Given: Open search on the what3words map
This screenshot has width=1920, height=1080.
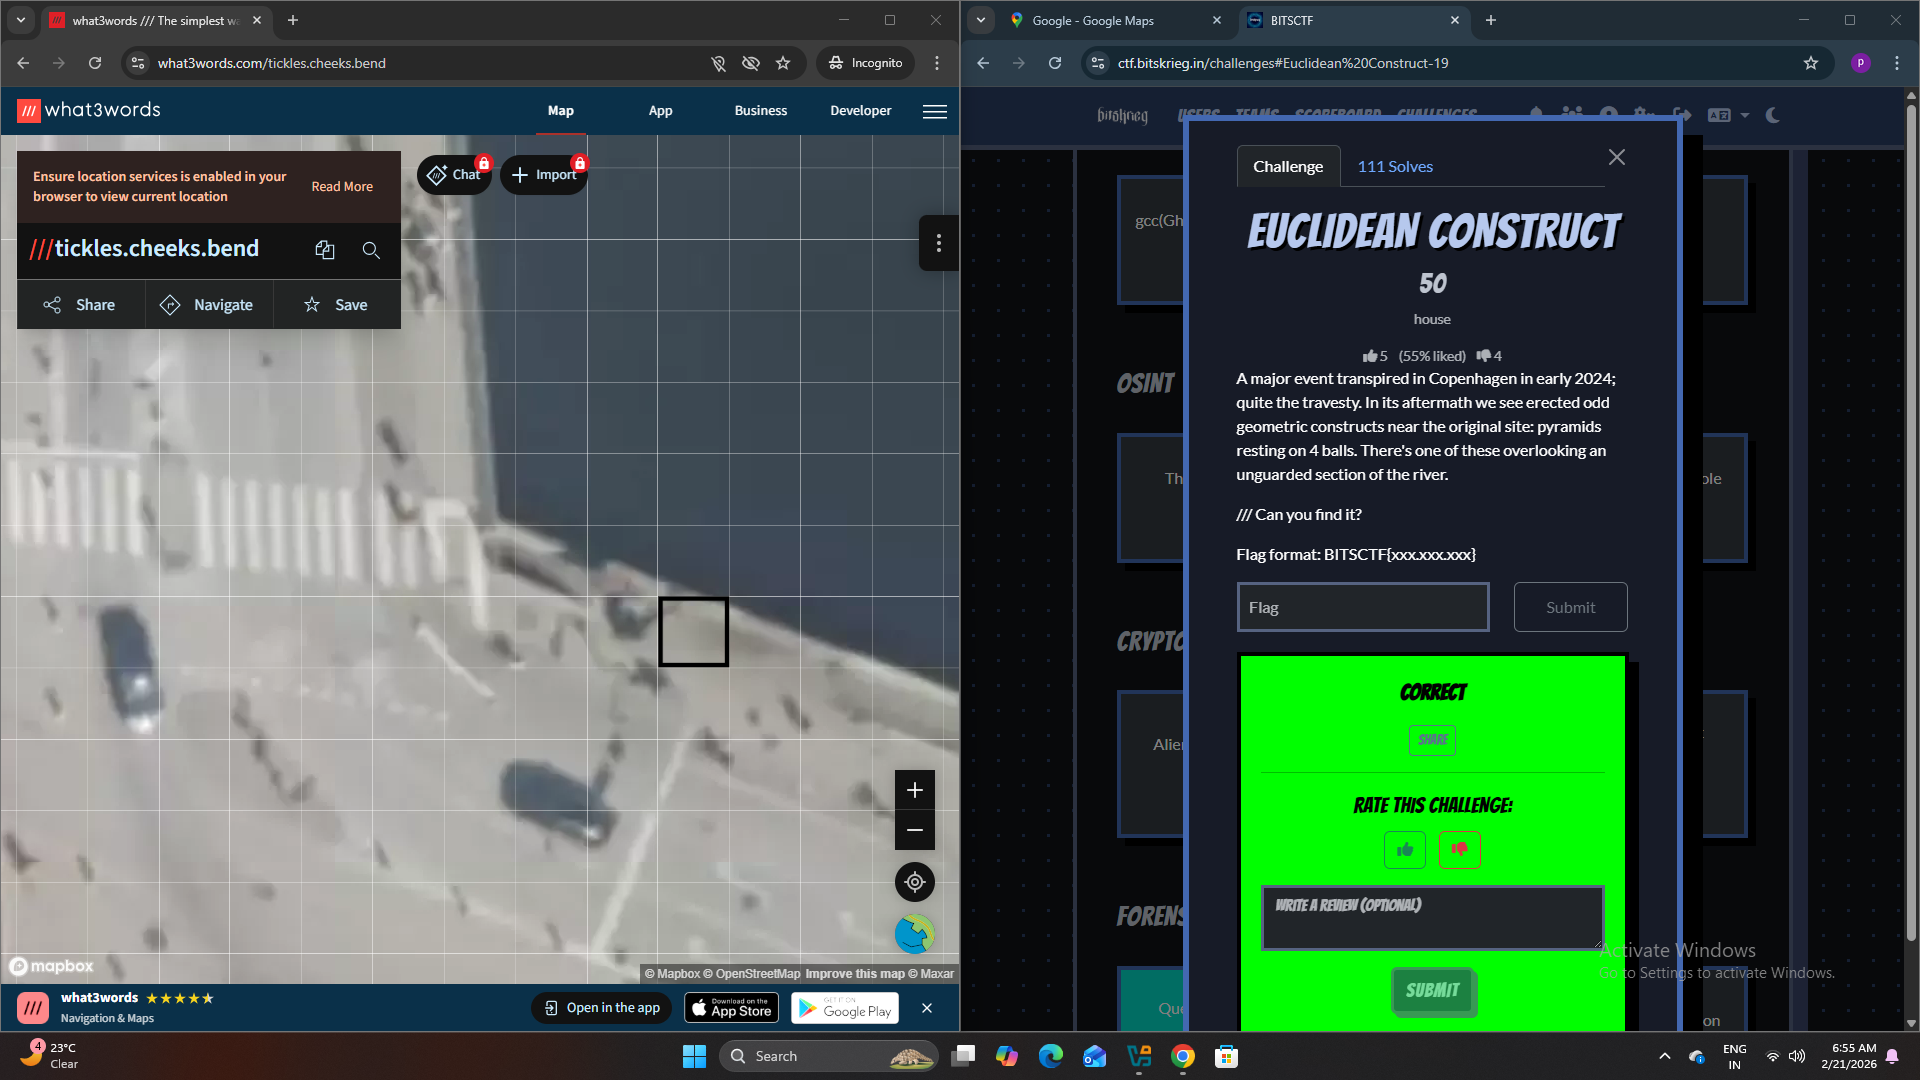Looking at the screenshot, I should (x=371, y=250).
